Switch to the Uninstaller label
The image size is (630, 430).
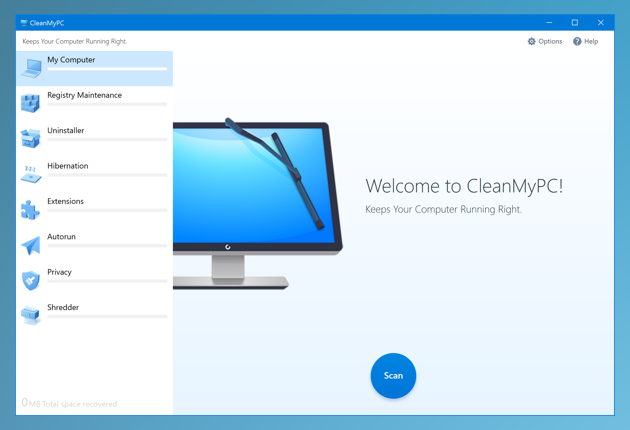click(x=65, y=131)
